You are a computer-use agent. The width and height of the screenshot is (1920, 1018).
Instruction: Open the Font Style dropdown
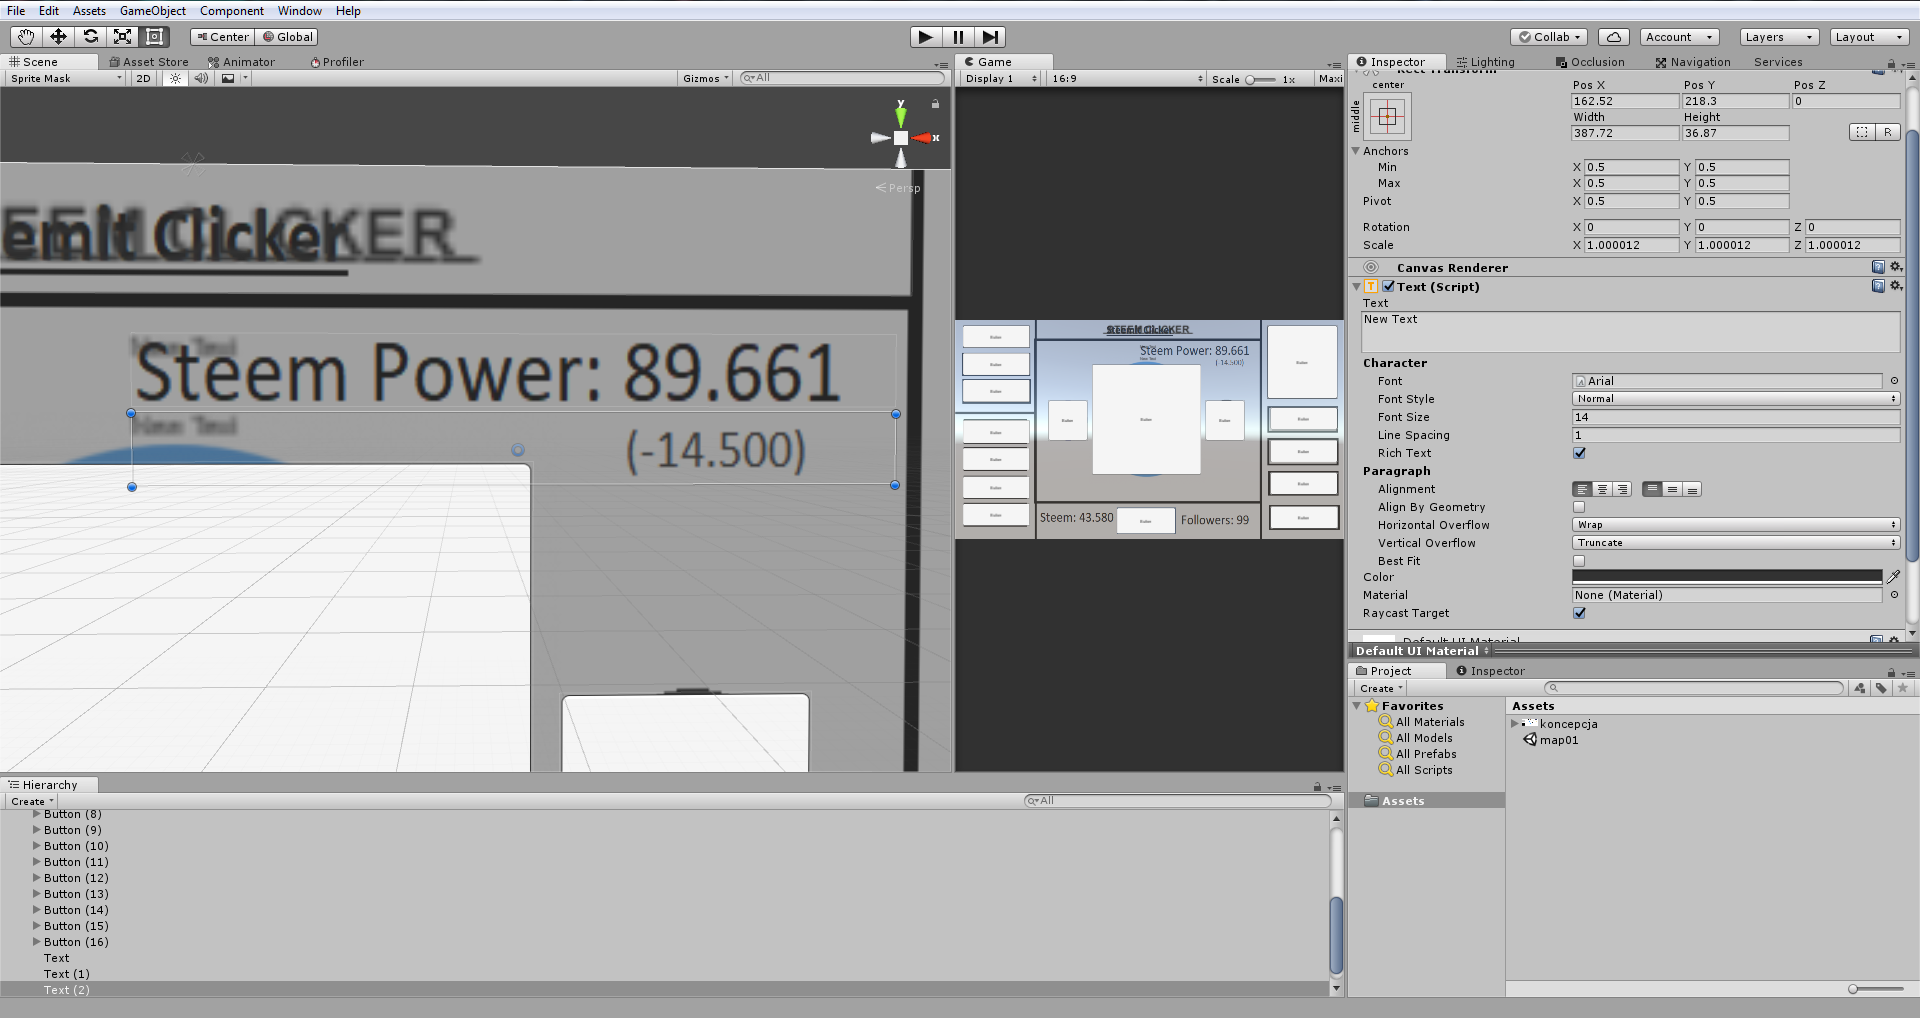coord(1735,399)
